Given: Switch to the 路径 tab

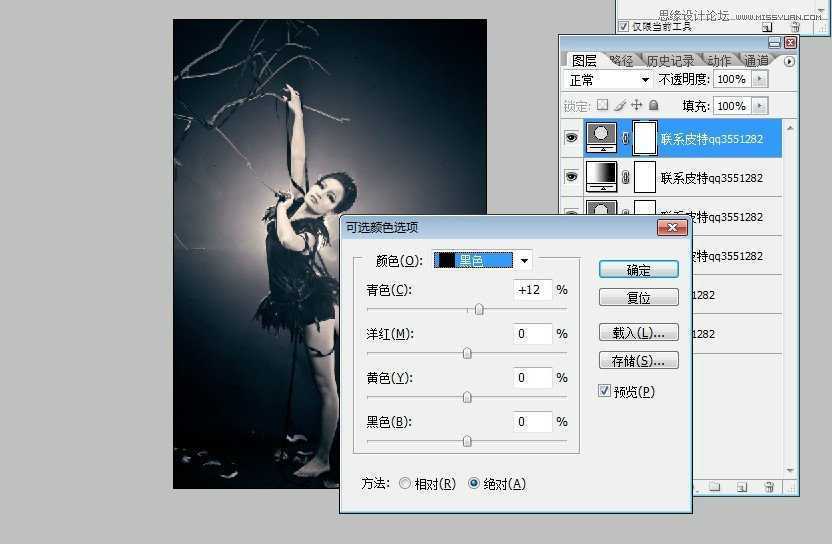Looking at the screenshot, I should (621, 61).
